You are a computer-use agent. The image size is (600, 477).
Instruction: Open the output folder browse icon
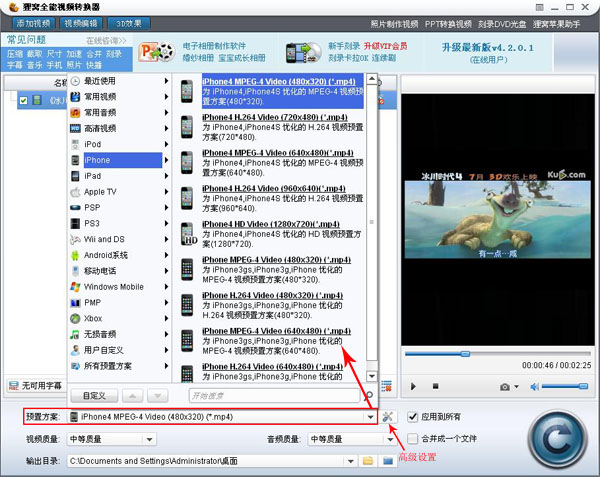pos(368,461)
